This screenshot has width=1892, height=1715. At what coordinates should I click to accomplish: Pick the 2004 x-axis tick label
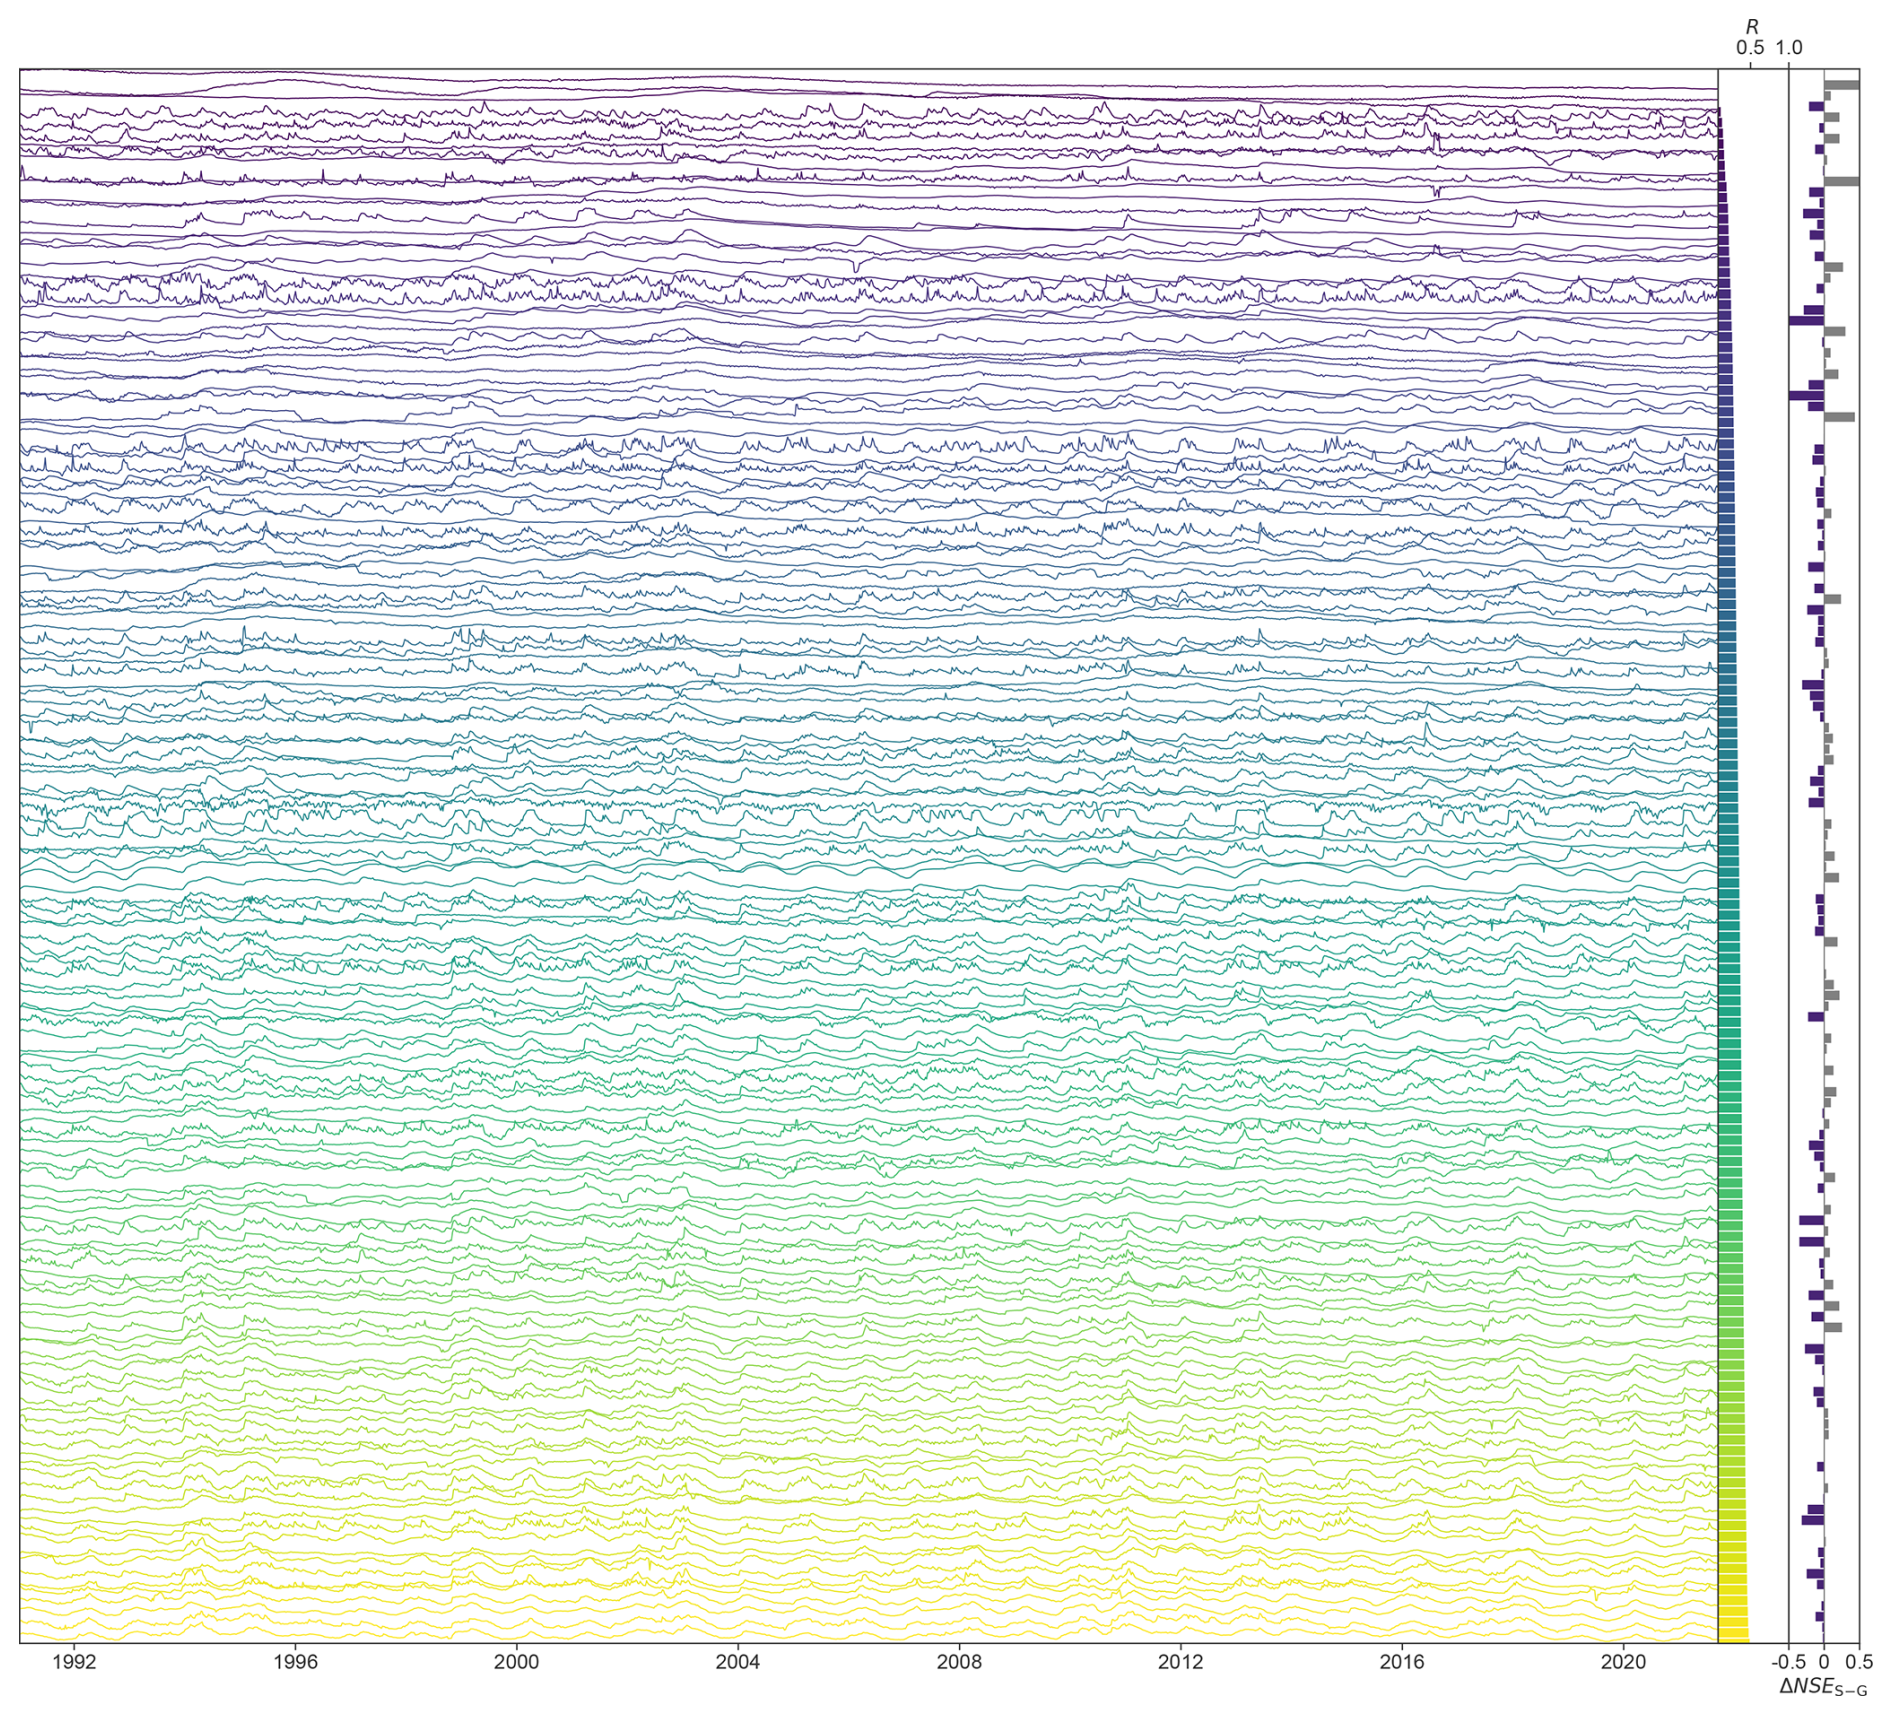[x=738, y=1662]
